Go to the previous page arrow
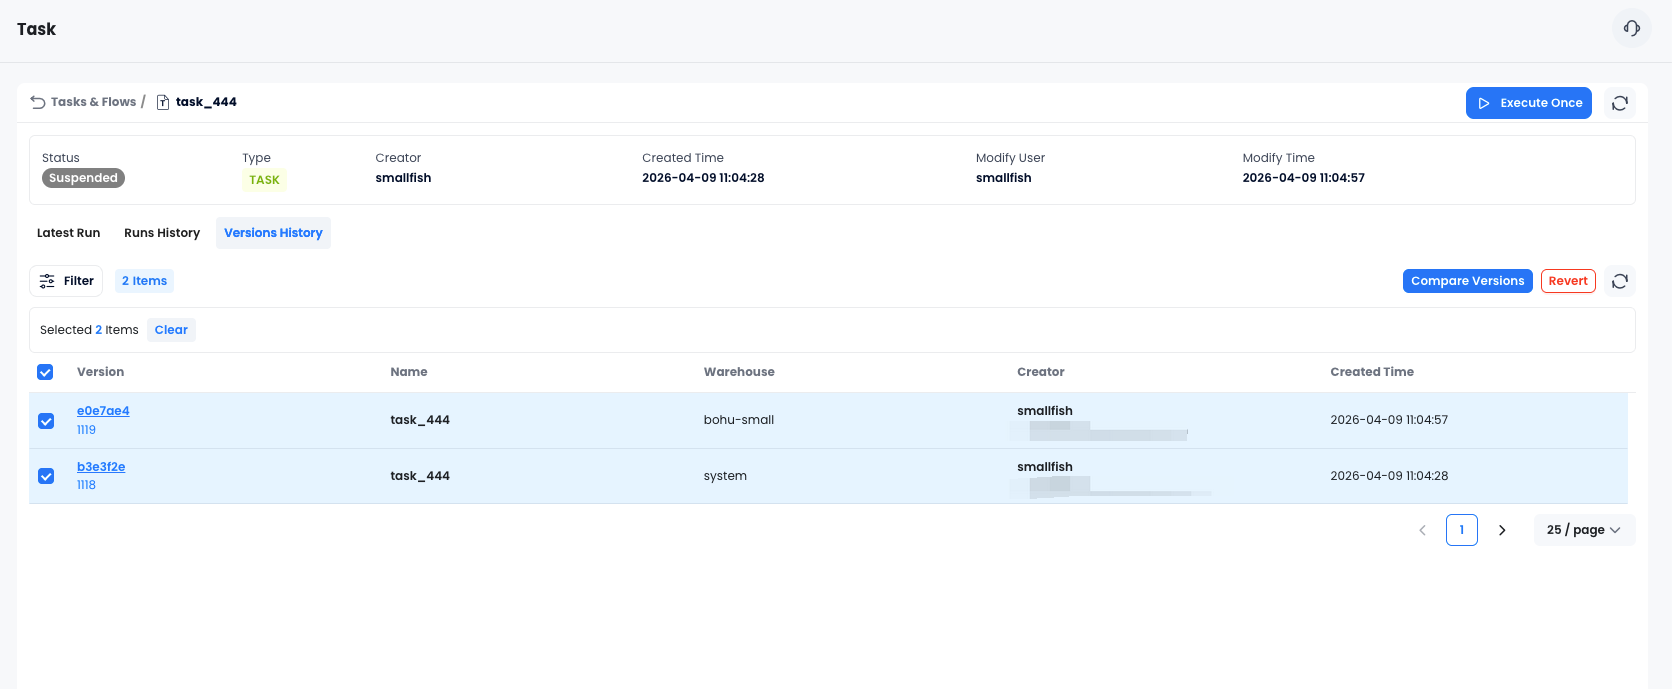The height and width of the screenshot is (689, 1672). [x=1422, y=530]
